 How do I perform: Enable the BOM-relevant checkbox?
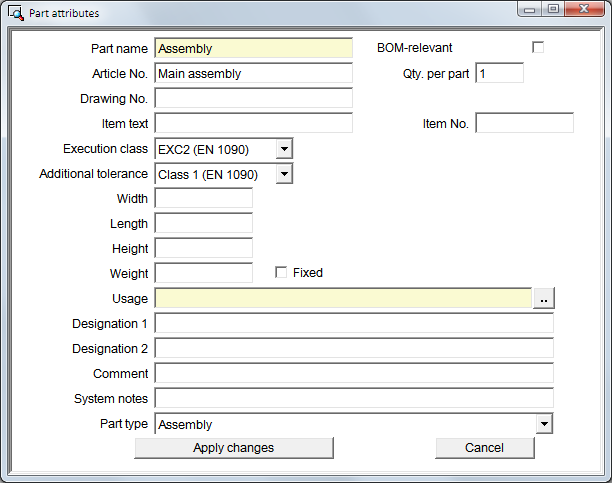point(538,48)
